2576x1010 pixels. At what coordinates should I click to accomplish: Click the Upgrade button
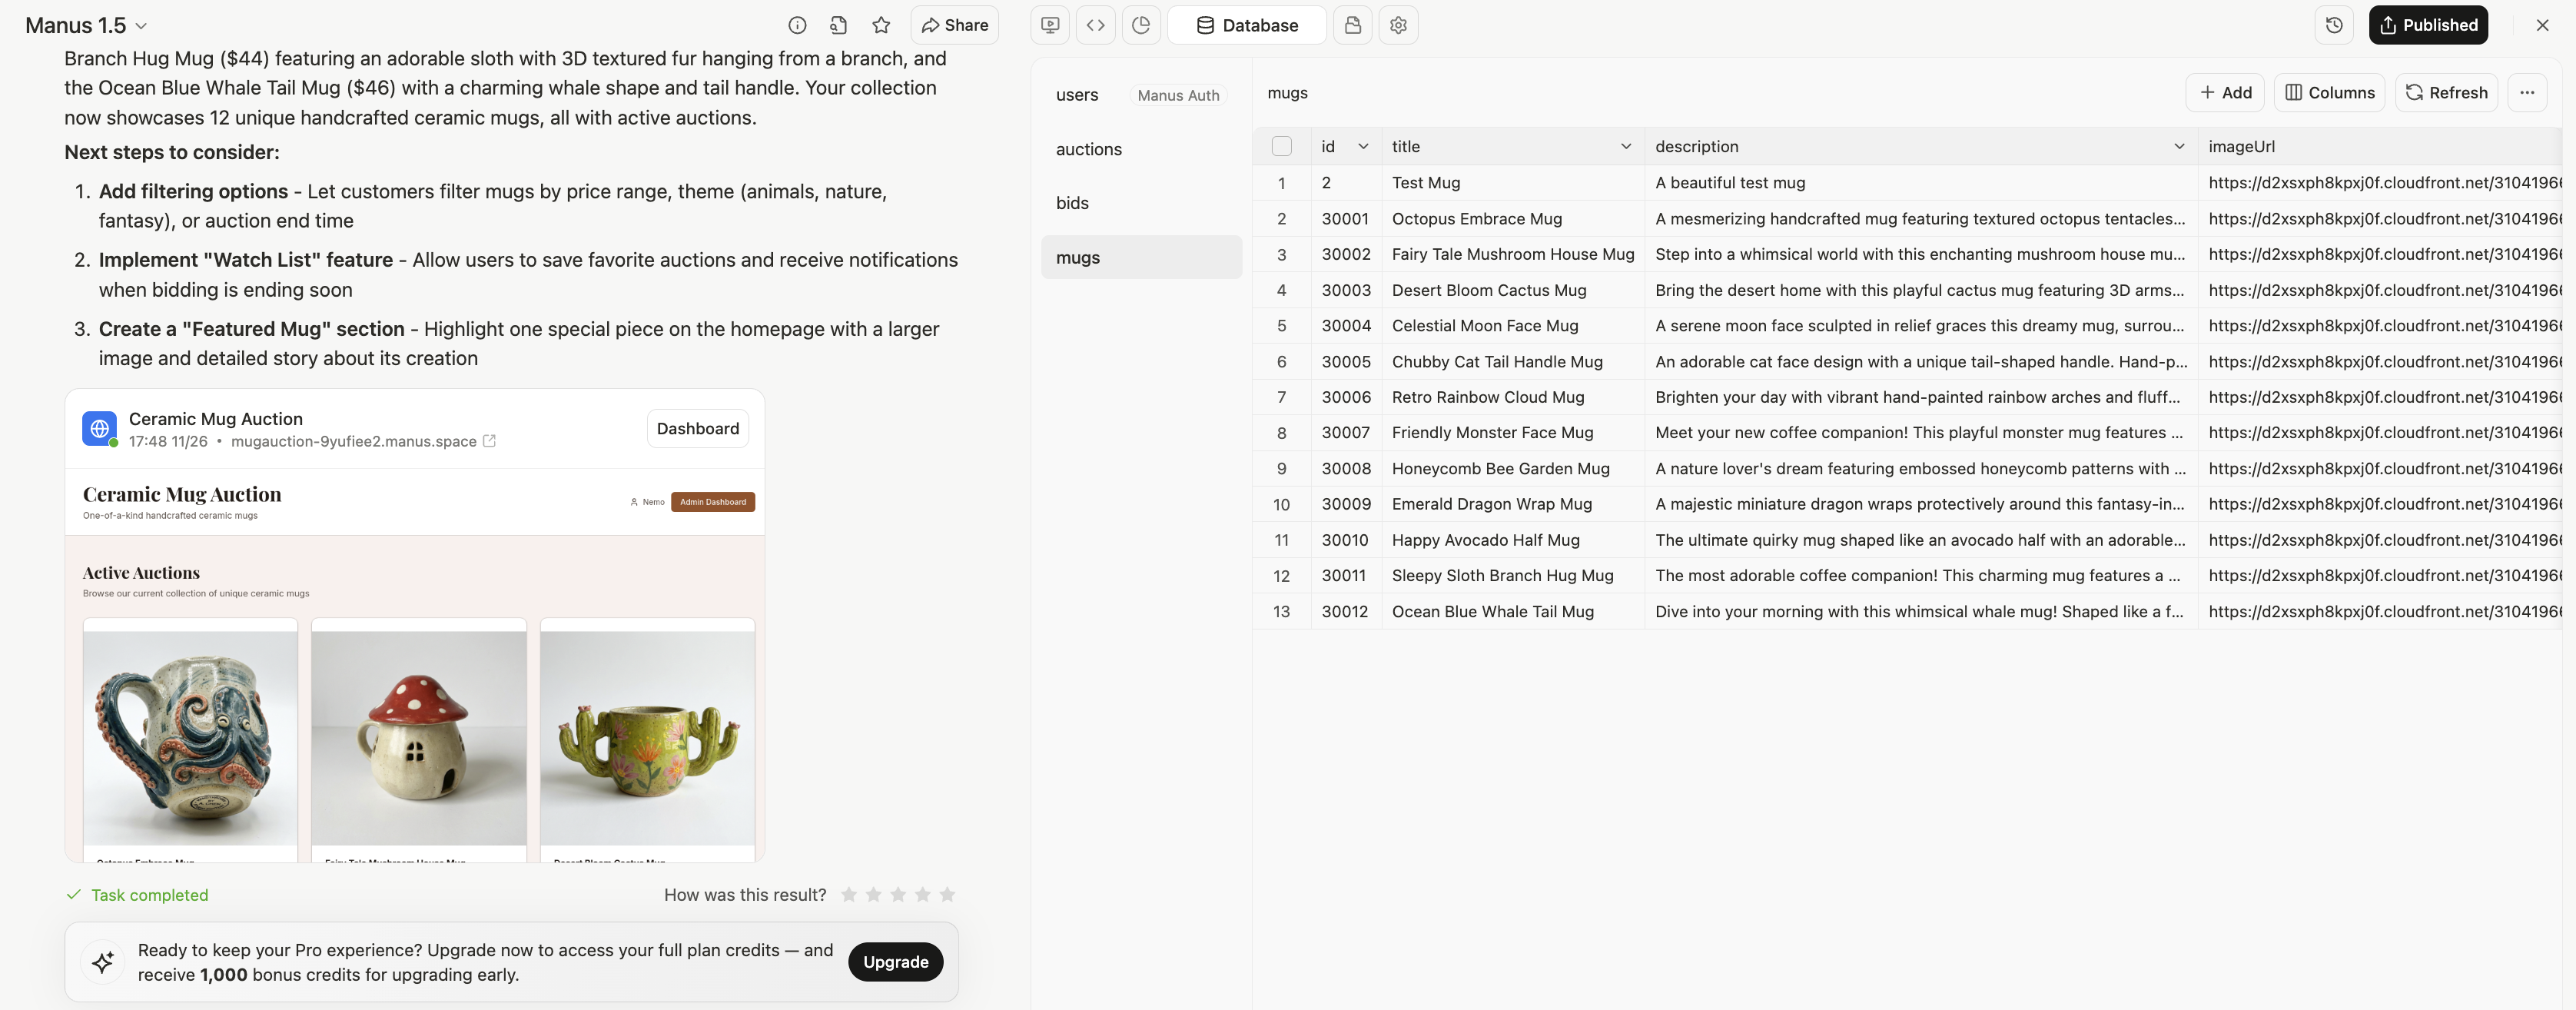[895, 961]
